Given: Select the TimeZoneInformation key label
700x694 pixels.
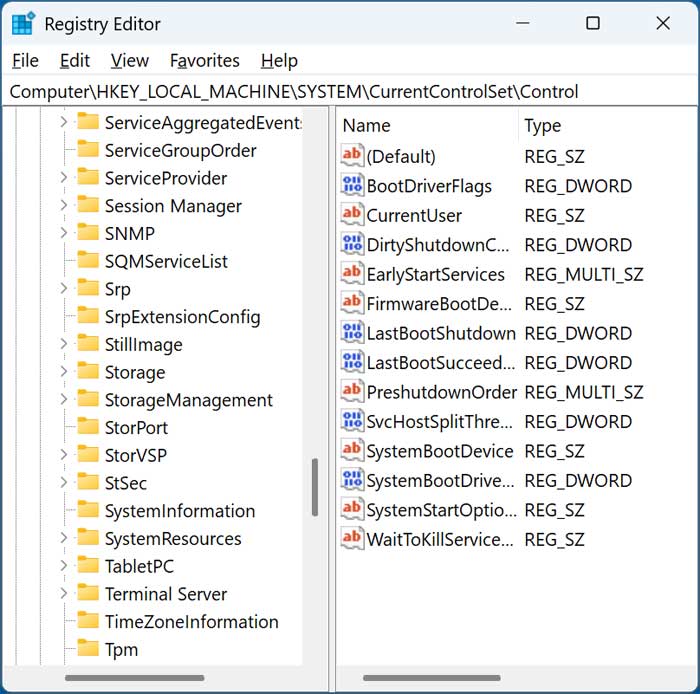Looking at the screenshot, I should (x=192, y=622).
